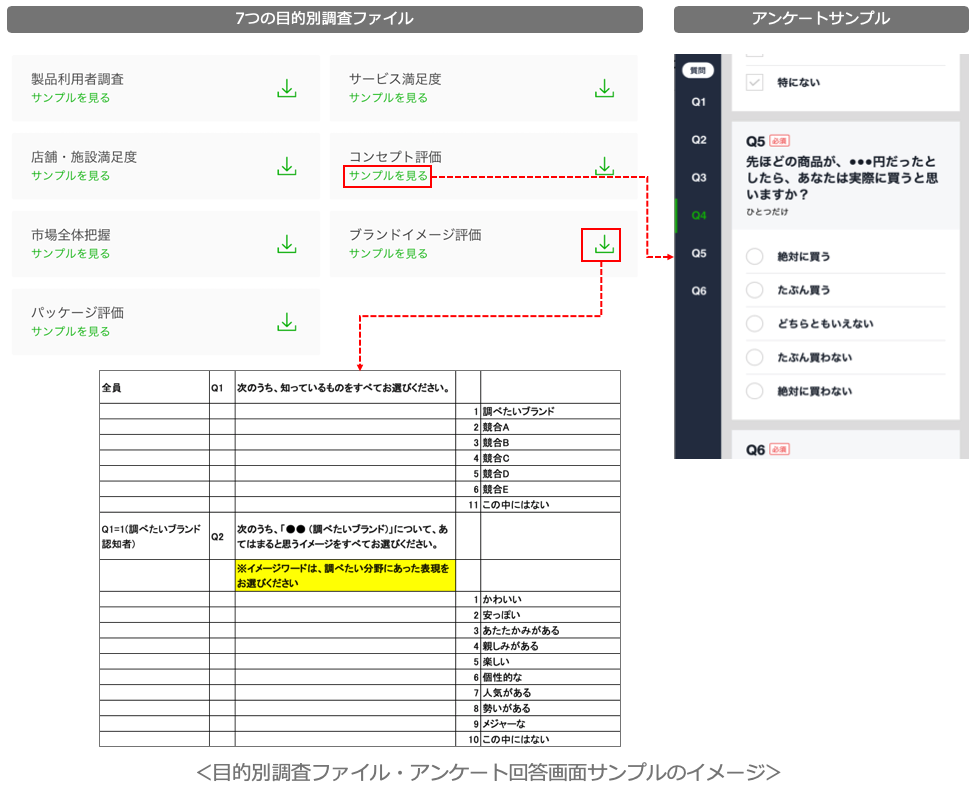Download the 市場全体把握 survey file
976x790 pixels.
[x=287, y=244]
